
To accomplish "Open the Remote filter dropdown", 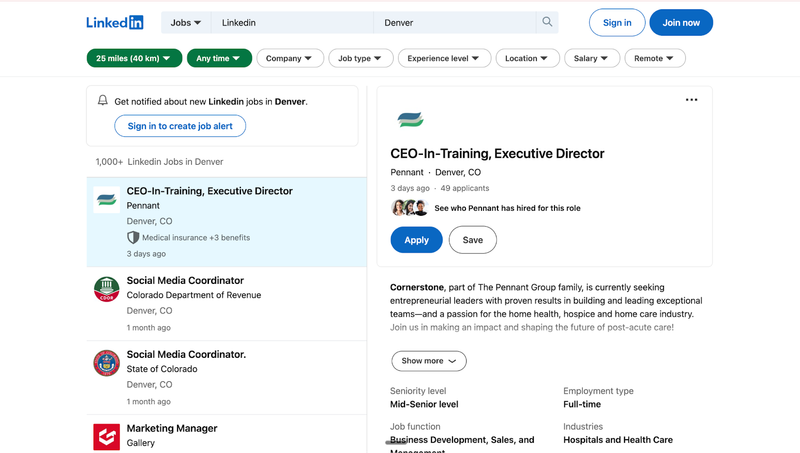I will click(x=654, y=59).
